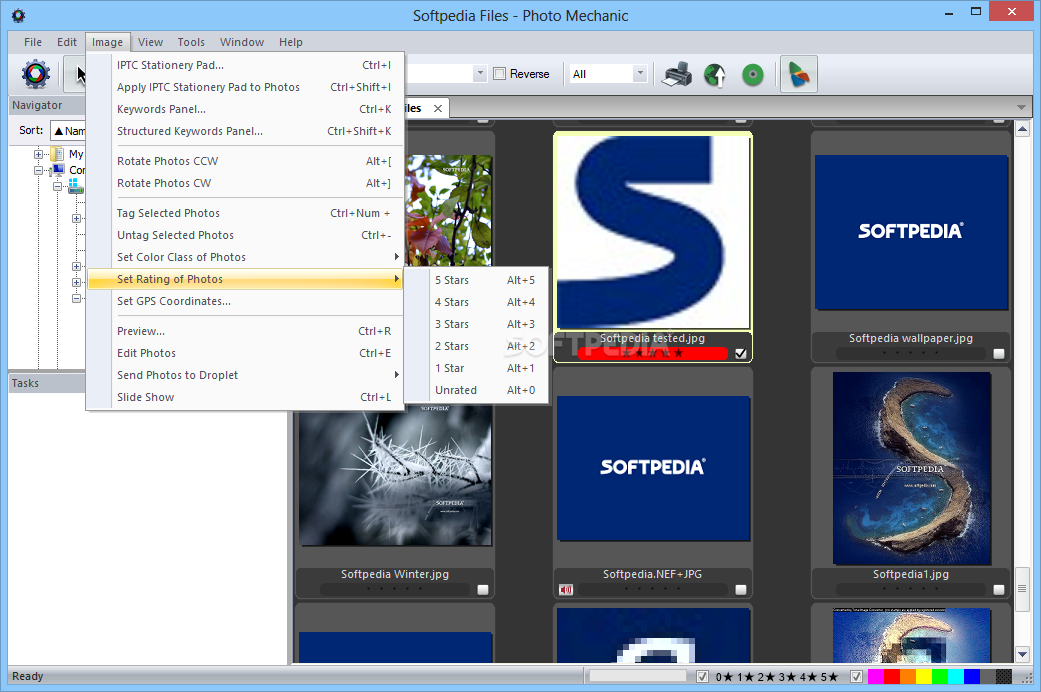The width and height of the screenshot is (1041, 692).
Task: Open Set Color Class of Photos submenu
Action: point(246,257)
